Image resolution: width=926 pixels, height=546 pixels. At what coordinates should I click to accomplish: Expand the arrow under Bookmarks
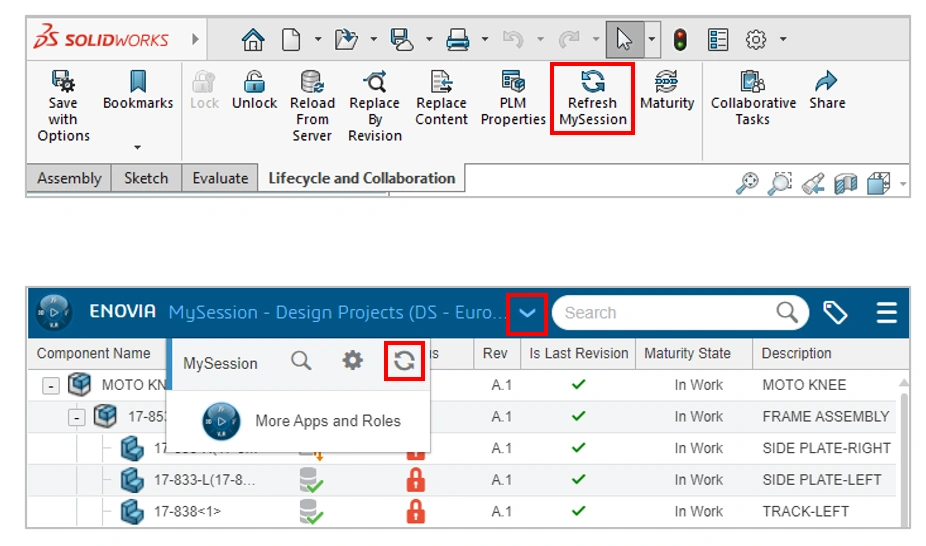point(137,147)
